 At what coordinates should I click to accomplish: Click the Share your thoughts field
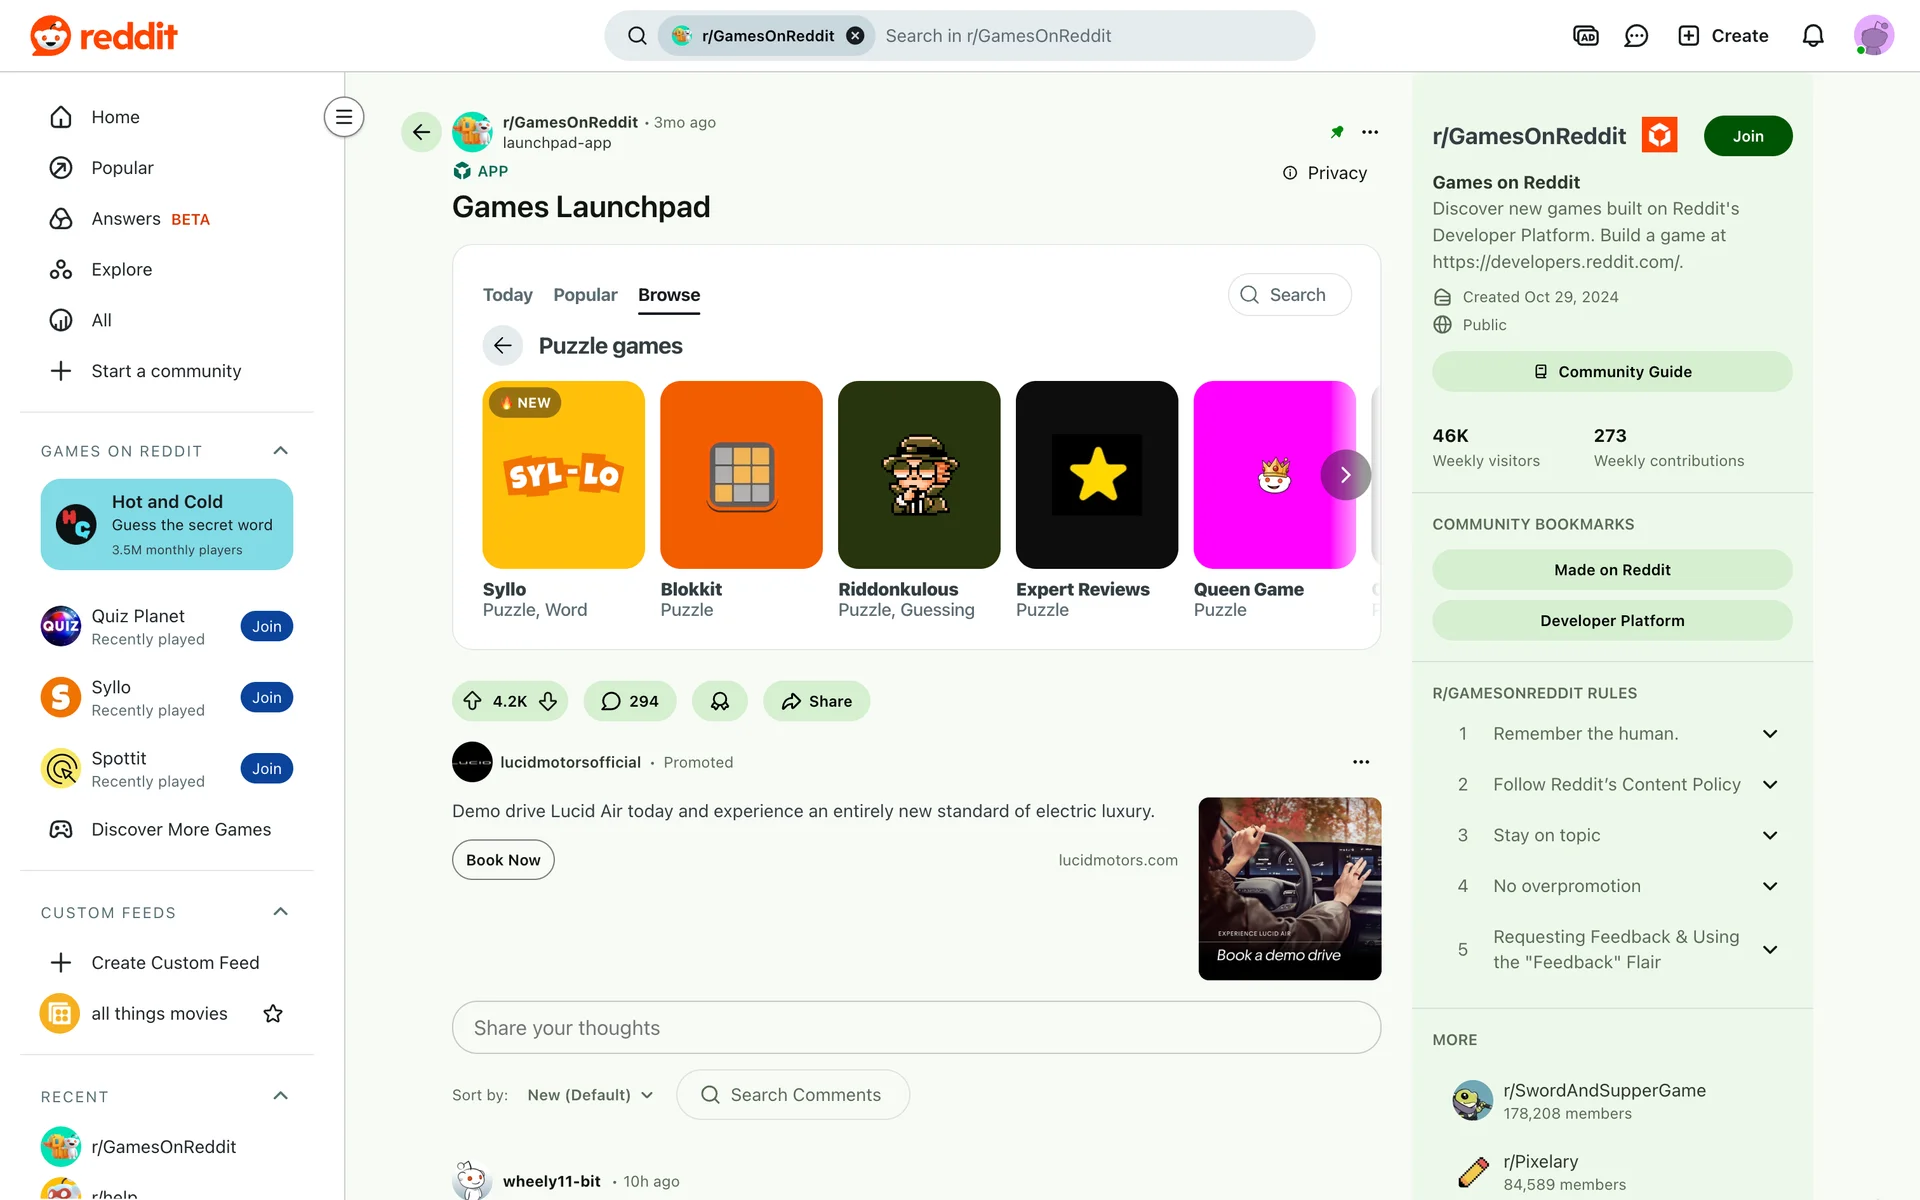click(915, 1028)
